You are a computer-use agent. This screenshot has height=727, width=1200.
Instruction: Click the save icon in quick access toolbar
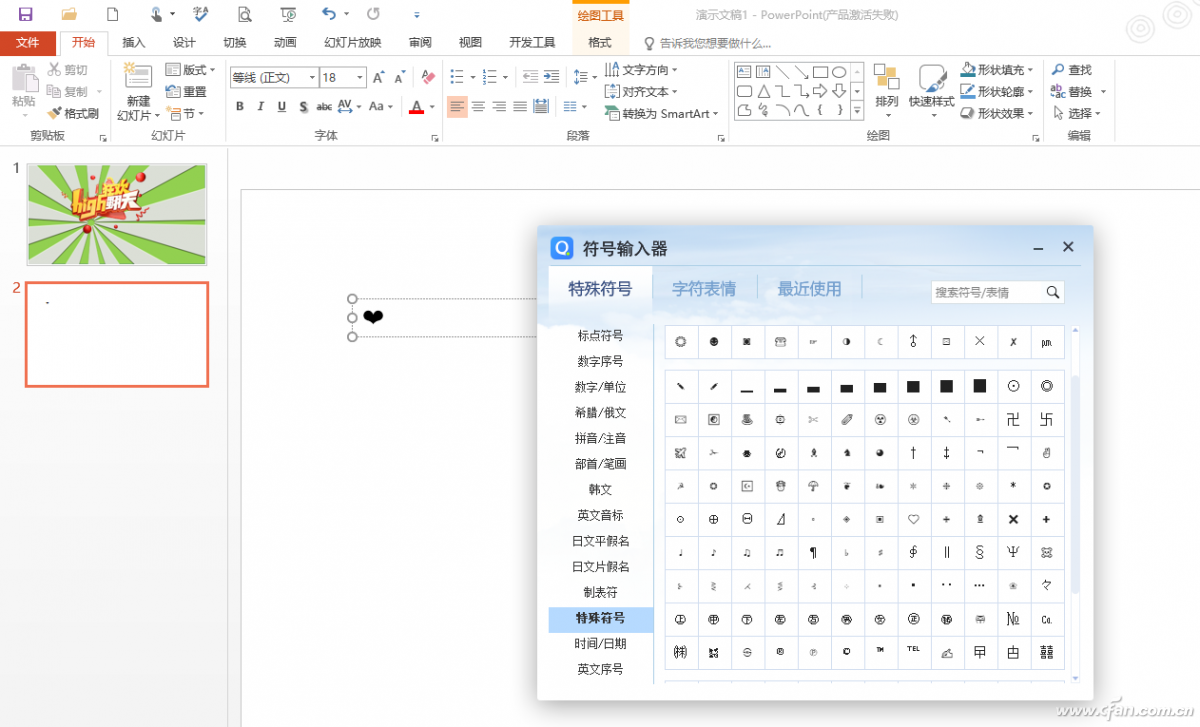click(x=25, y=14)
